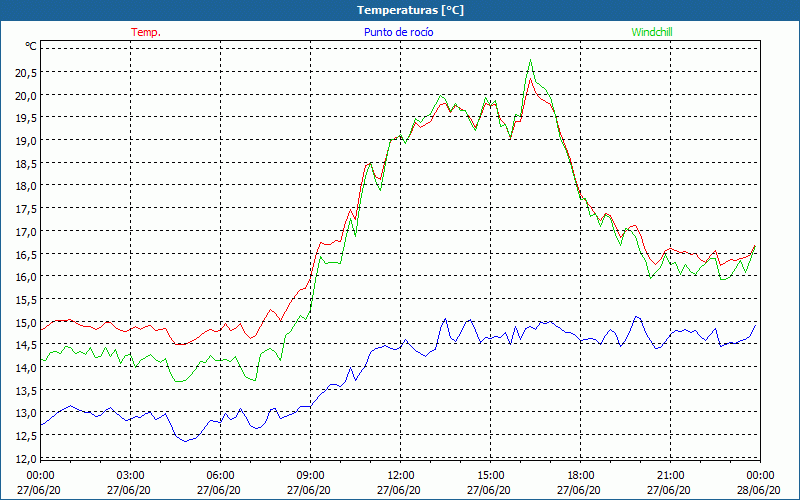
Task: Click the 16,0 y-axis value
Action: click(x=26, y=277)
